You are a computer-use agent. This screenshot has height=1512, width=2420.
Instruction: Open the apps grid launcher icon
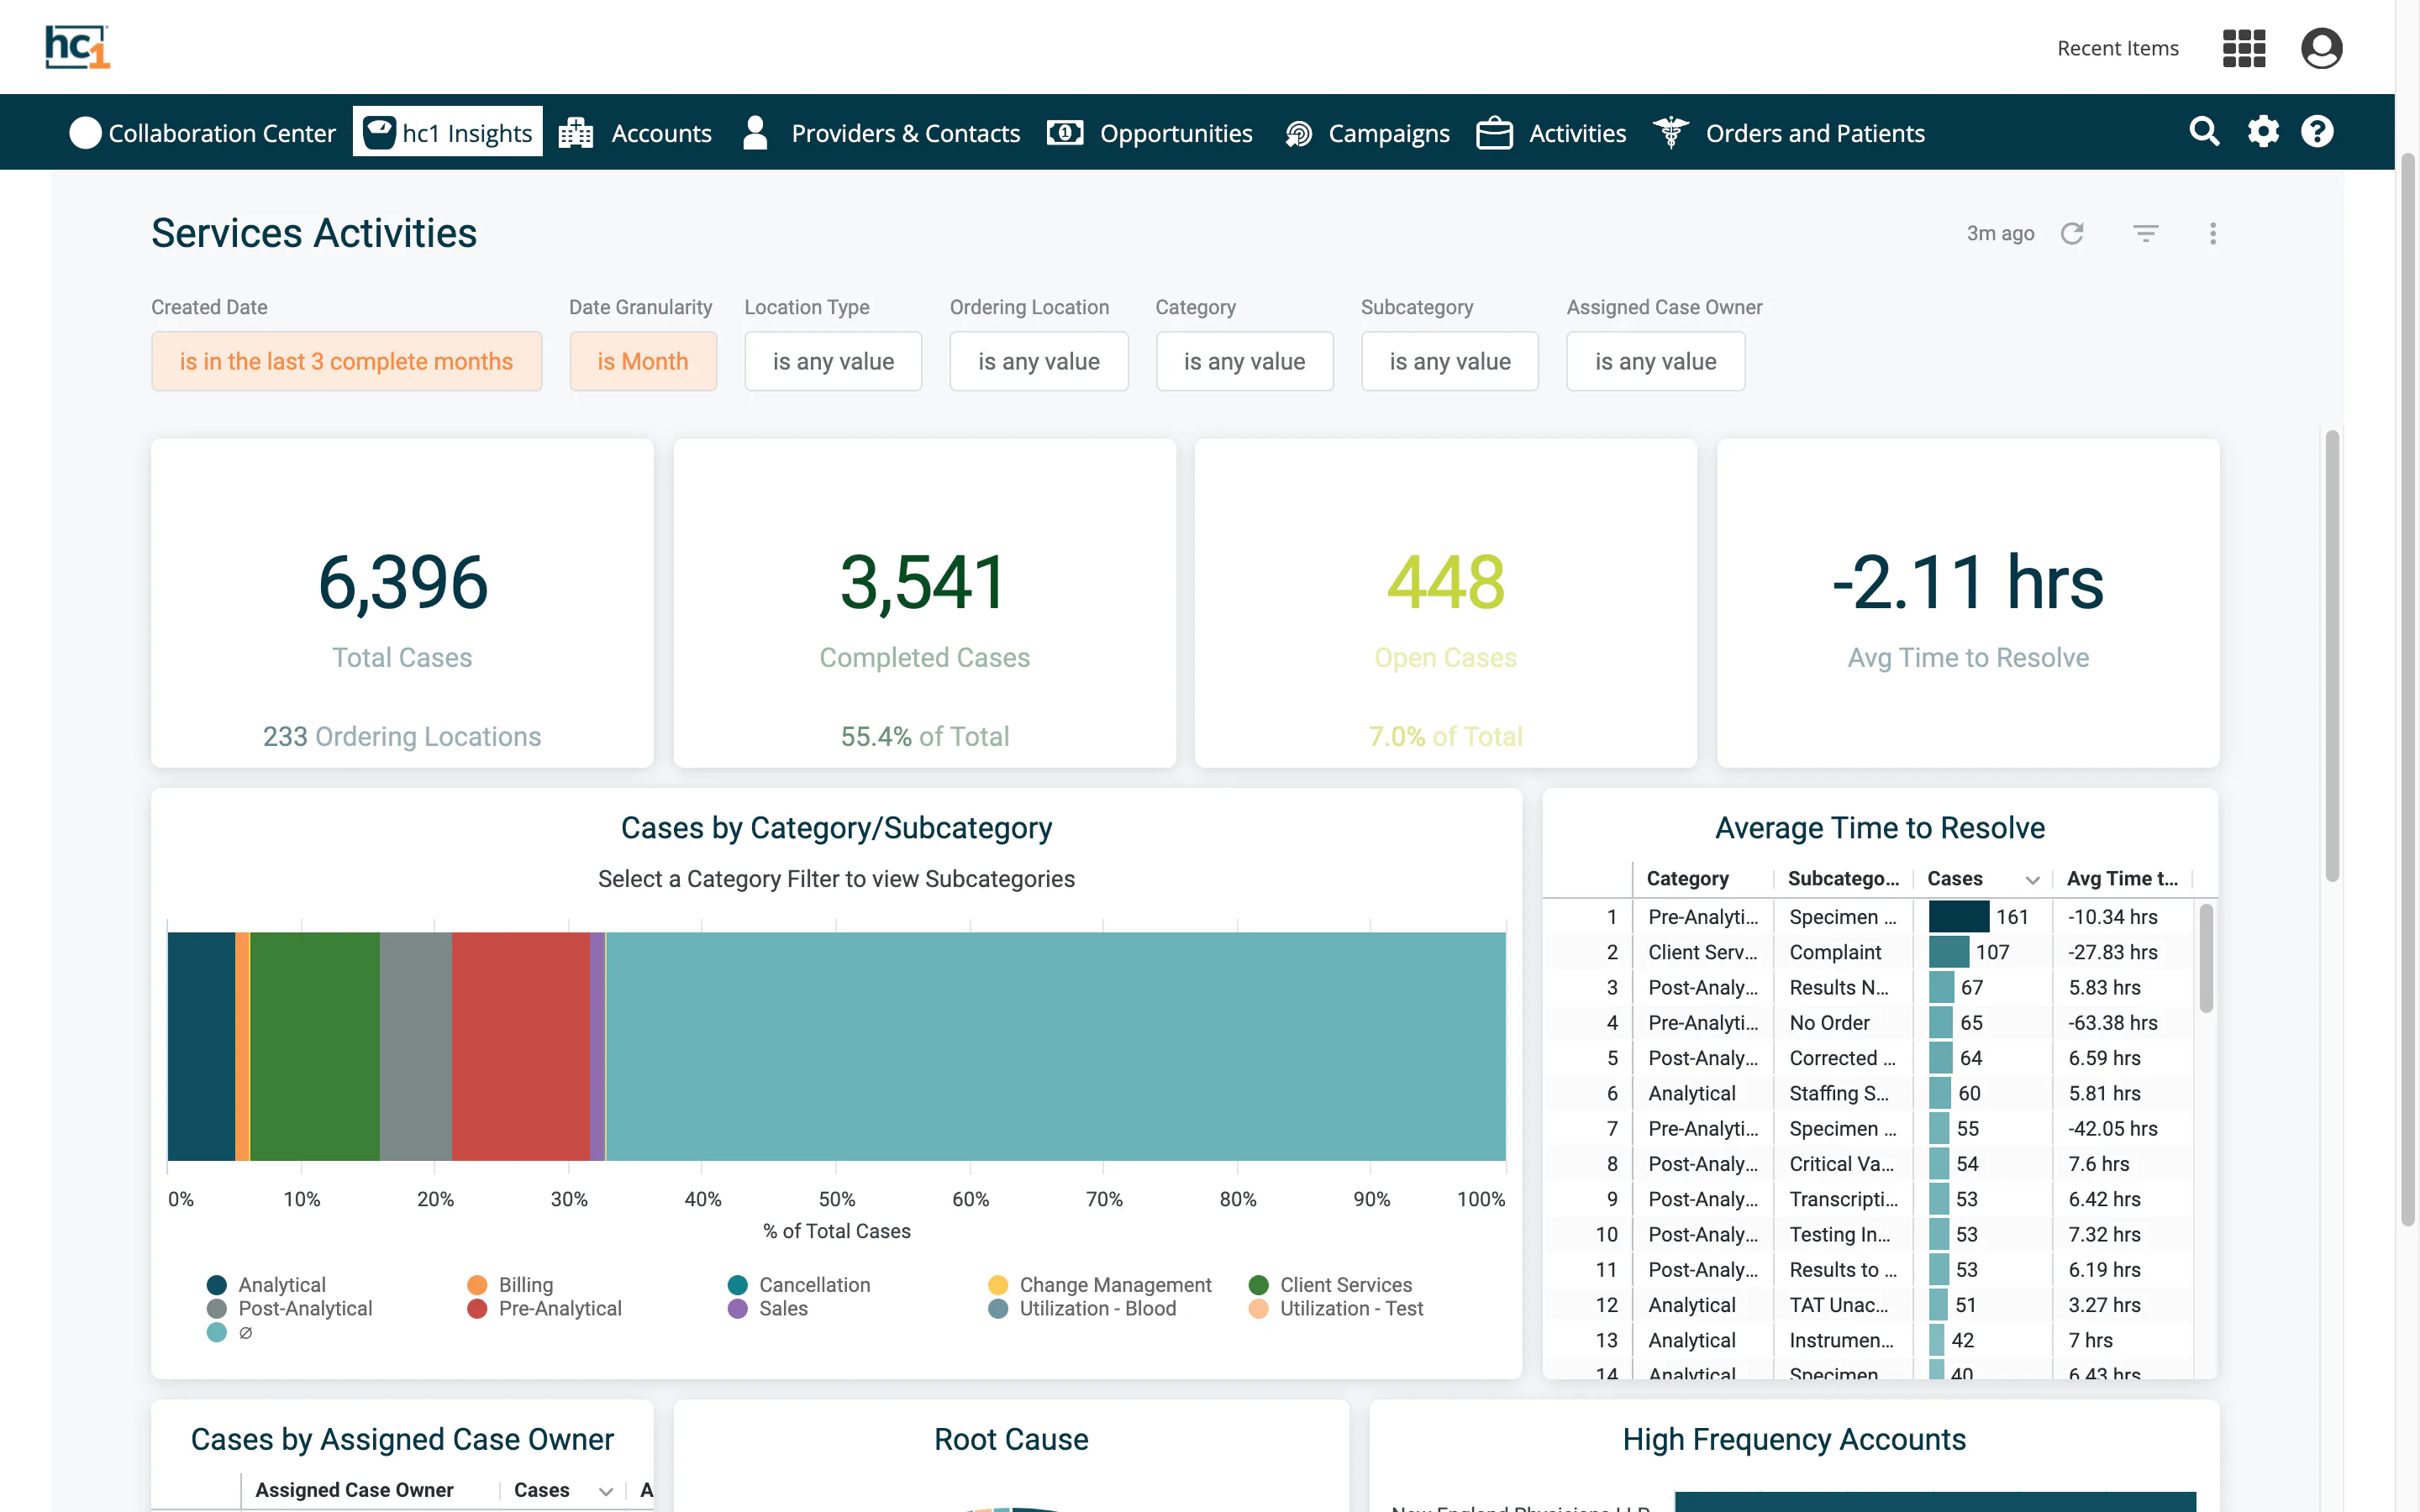(x=2243, y=48)
